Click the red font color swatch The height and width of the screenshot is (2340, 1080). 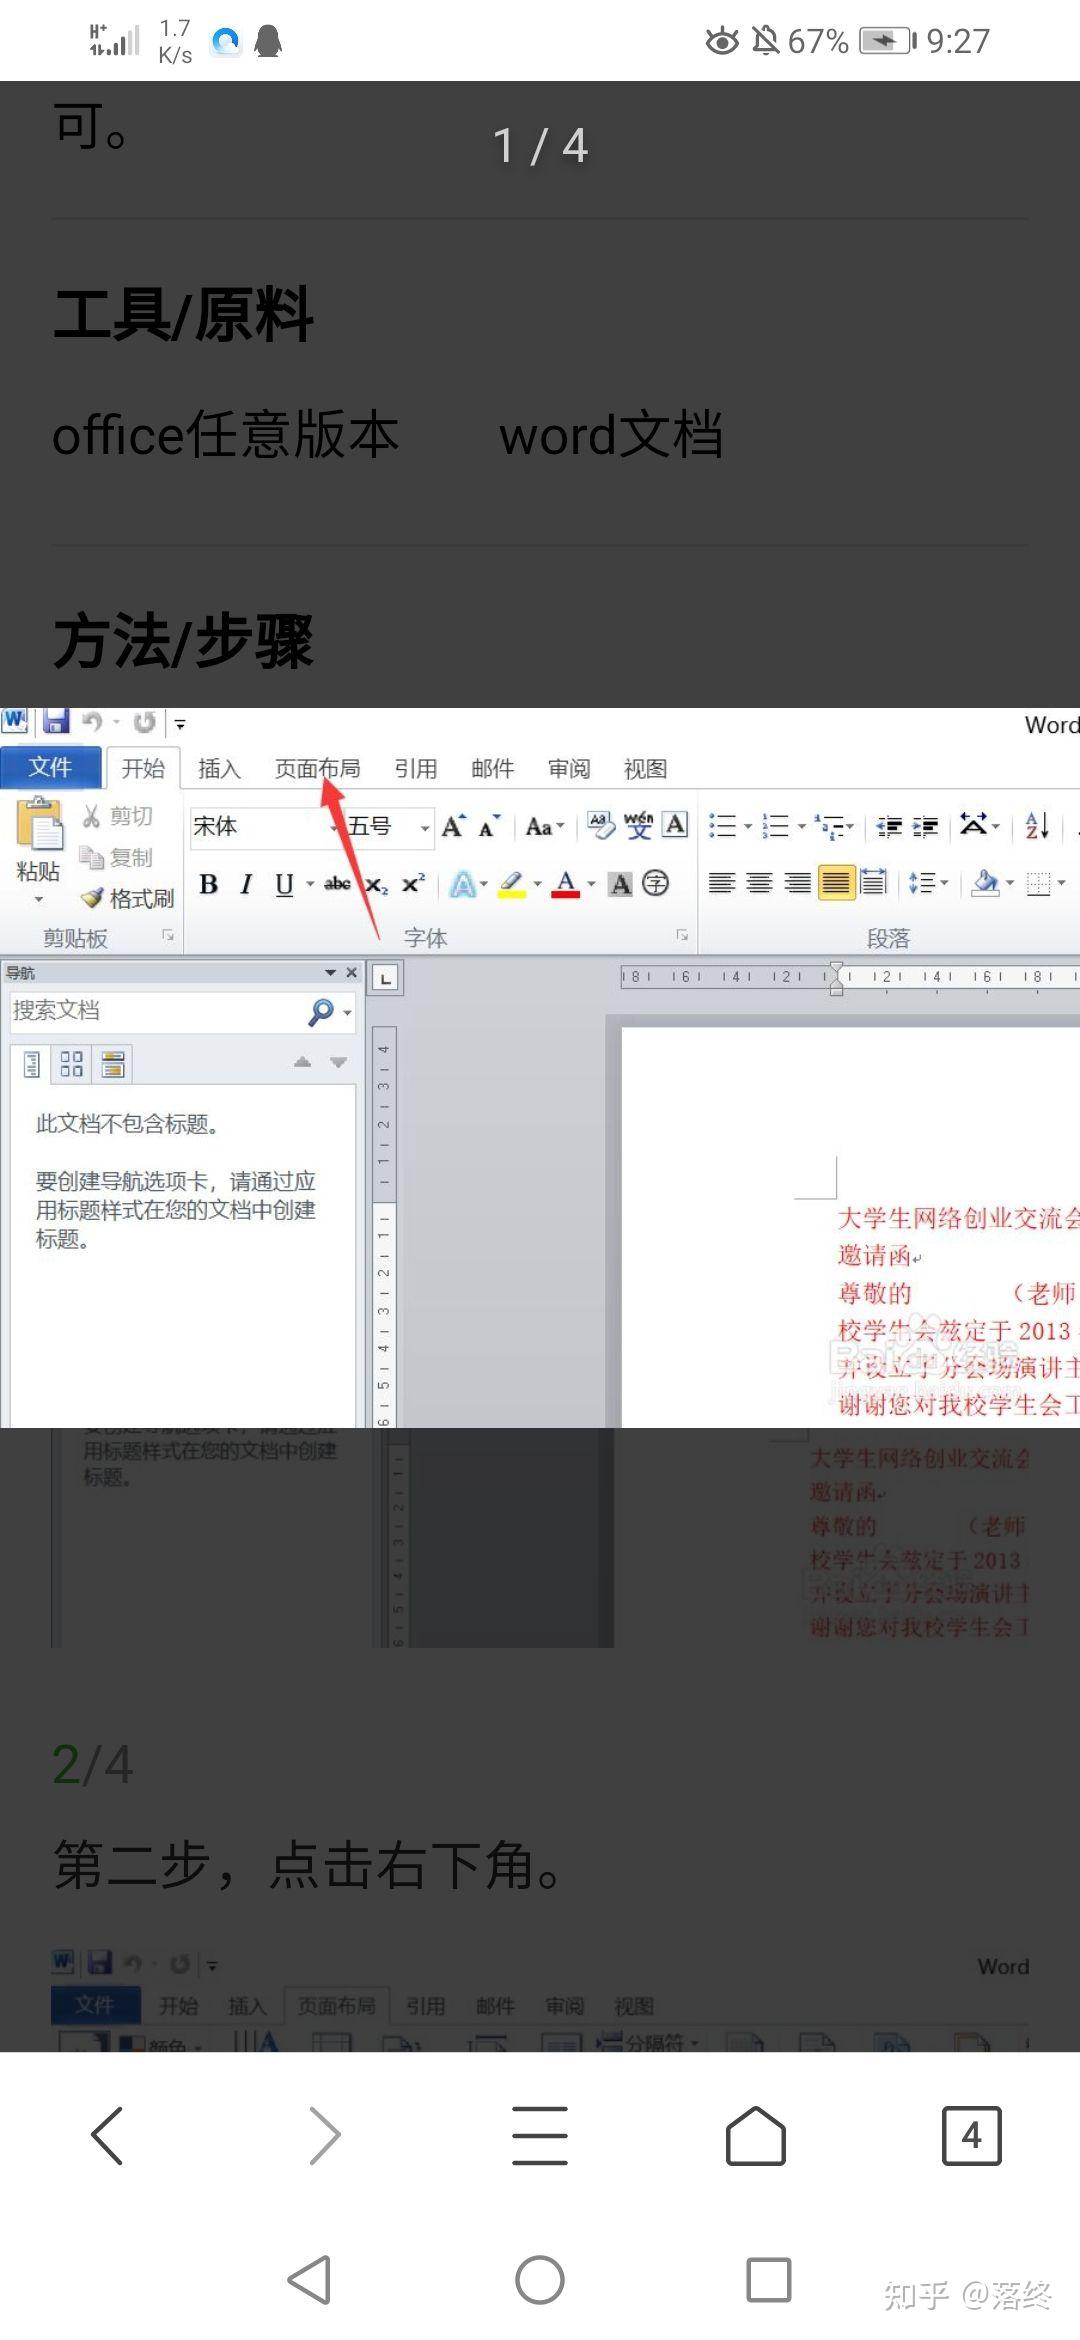(565, 884)
